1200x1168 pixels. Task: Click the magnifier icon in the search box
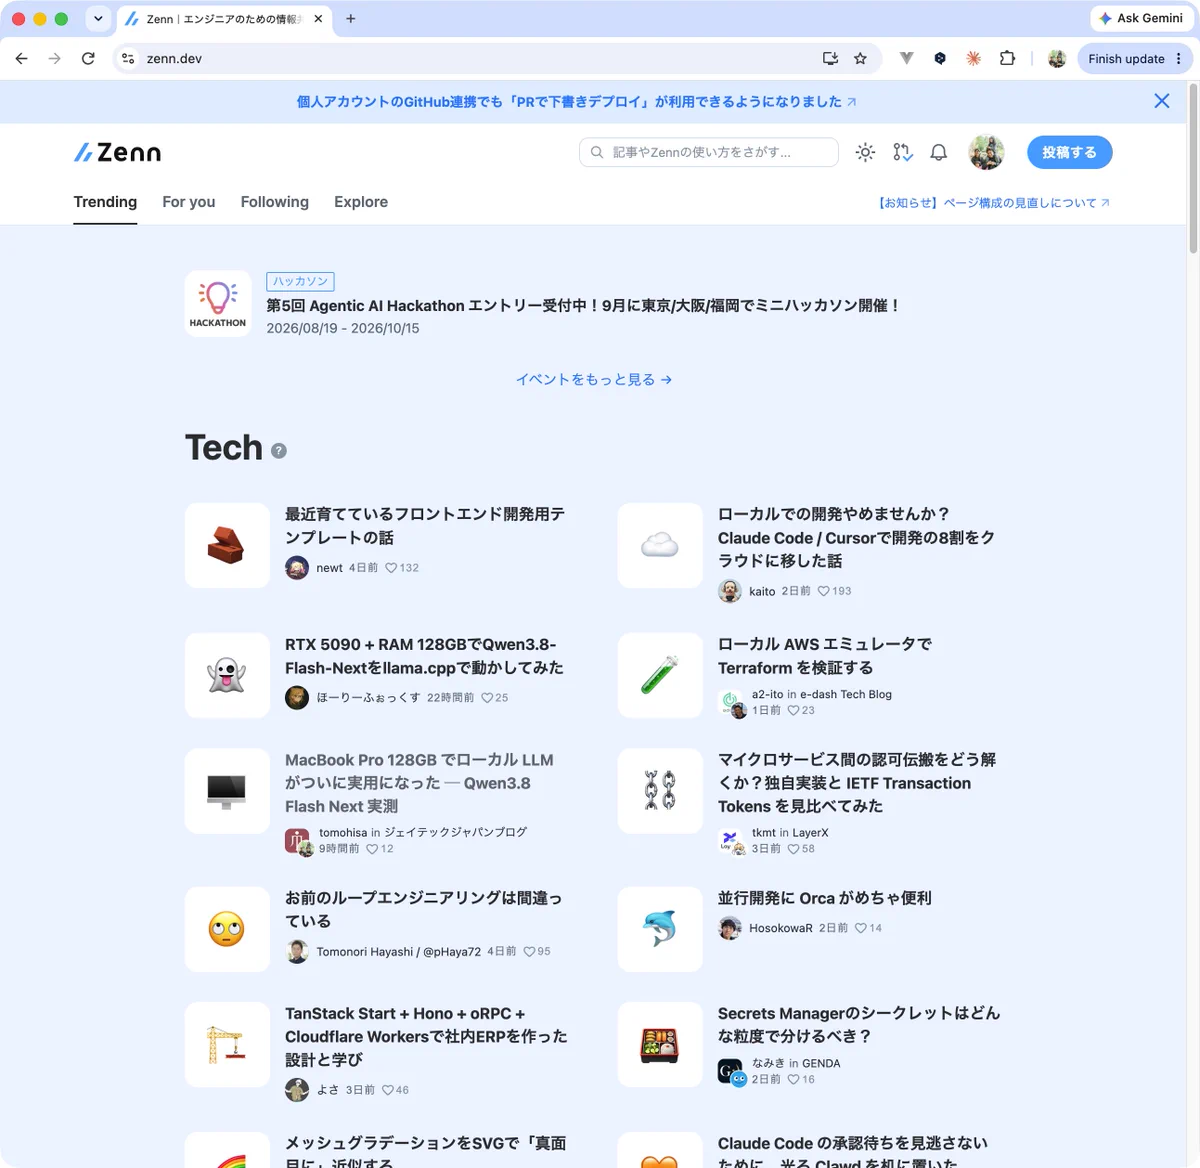597,152
